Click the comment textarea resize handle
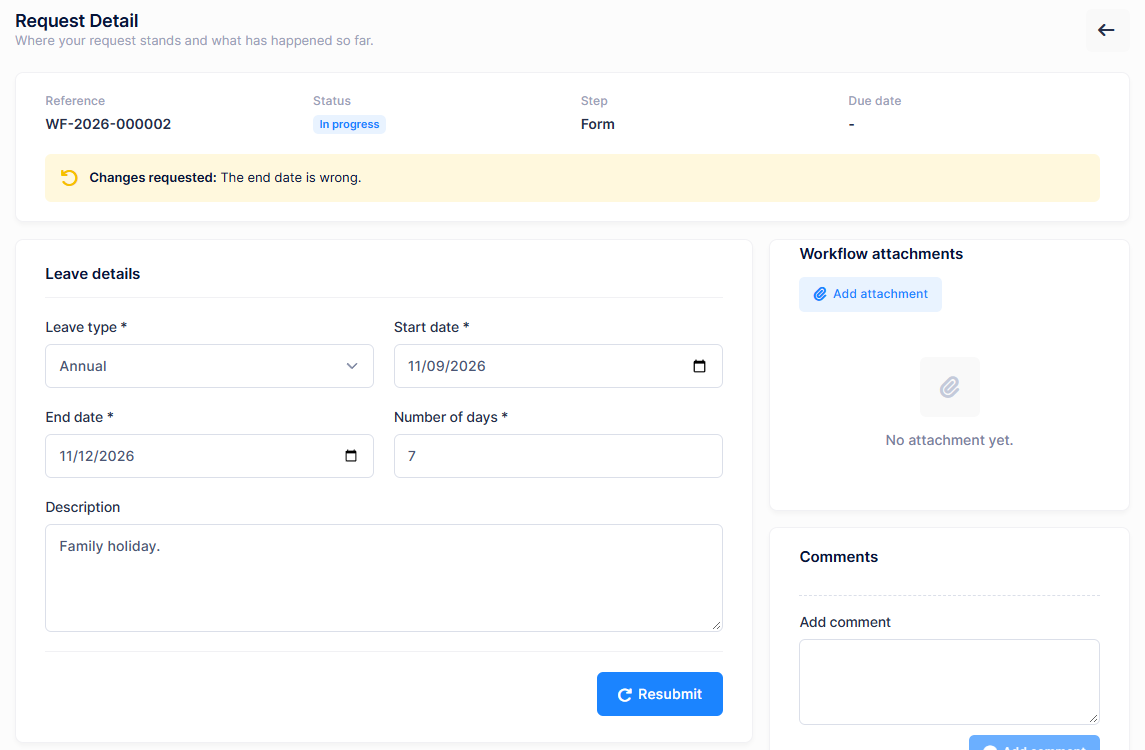Image resolution: width=1145 pixels, height=750 pixels. tap(1093, 719)
